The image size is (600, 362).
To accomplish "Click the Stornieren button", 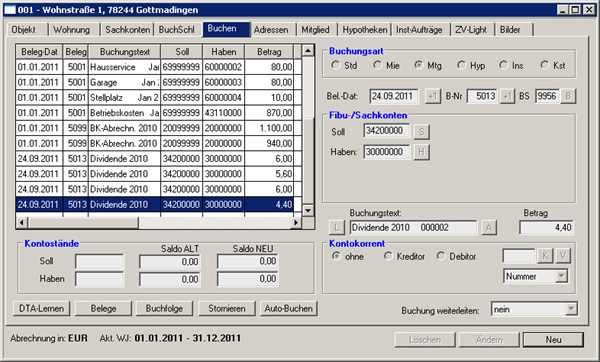I will (x=227, y=308).
